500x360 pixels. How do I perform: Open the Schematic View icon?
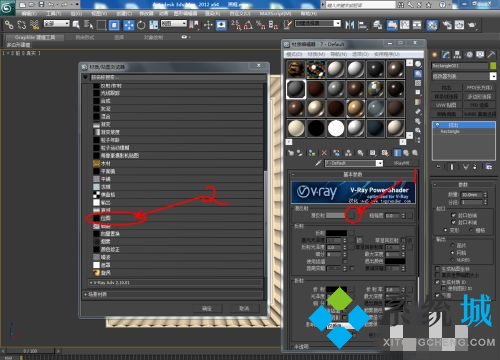click(x=417, y=25)
